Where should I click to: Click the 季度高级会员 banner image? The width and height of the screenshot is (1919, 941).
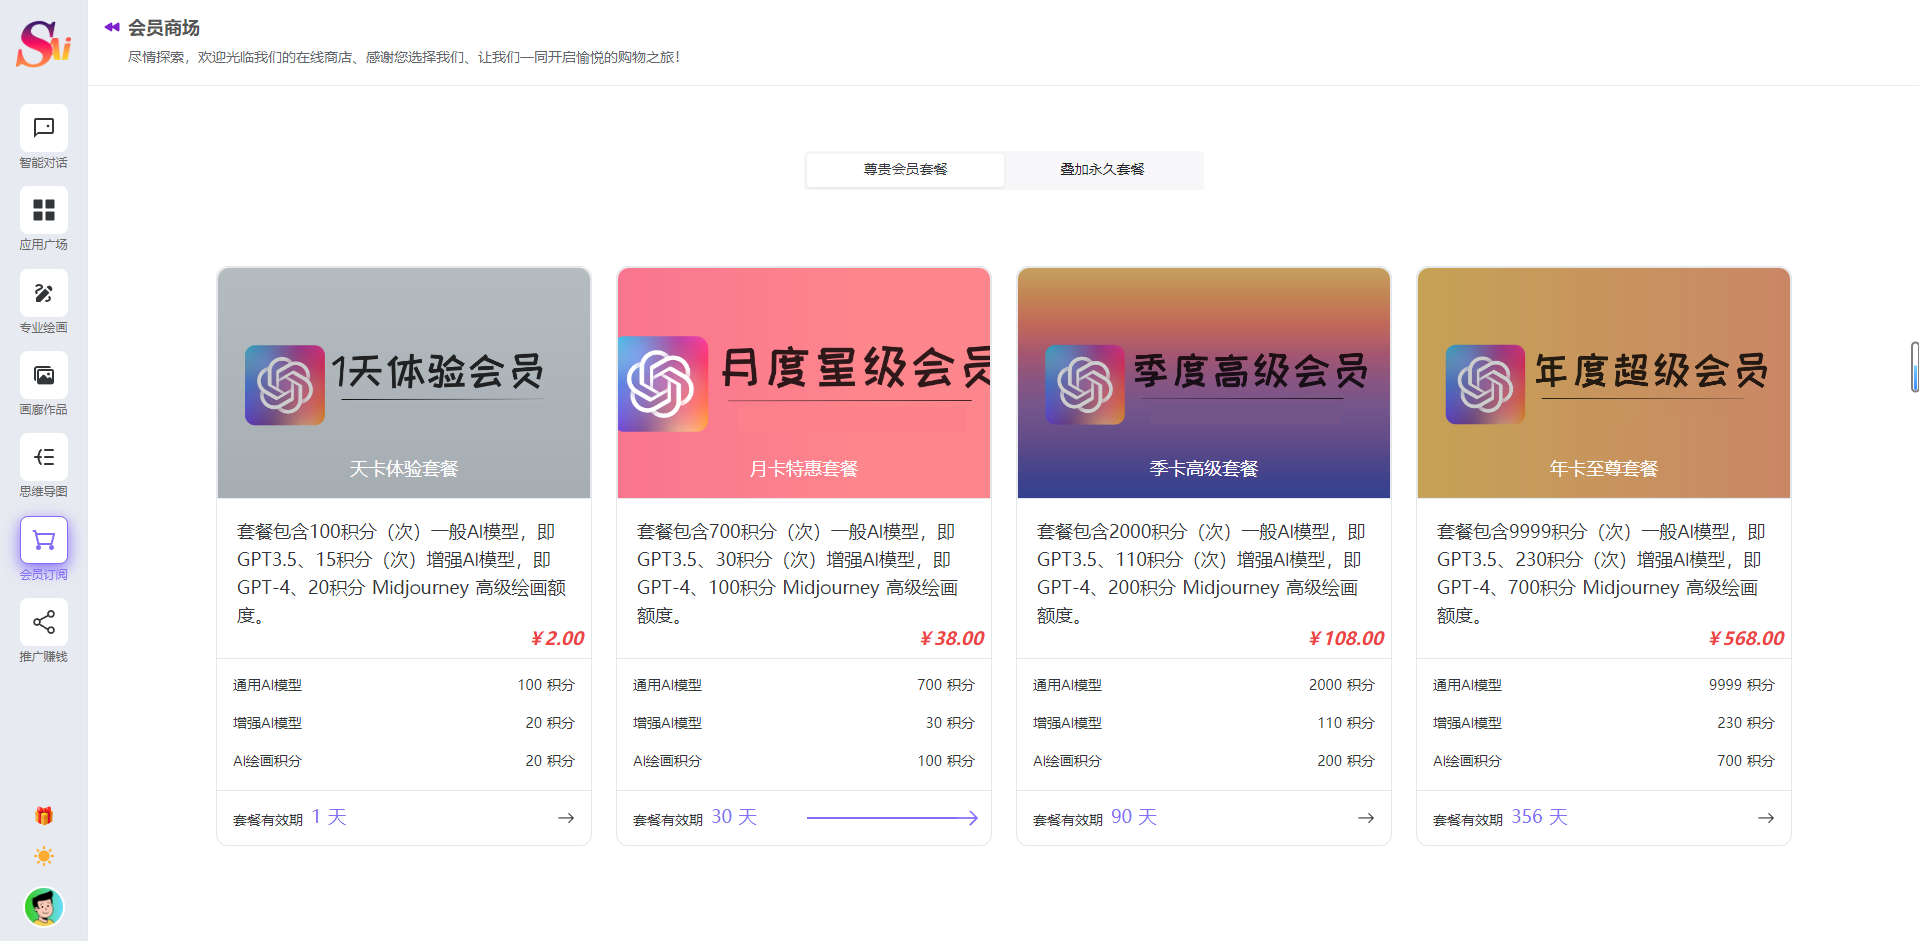click(x=1204, y=383)
